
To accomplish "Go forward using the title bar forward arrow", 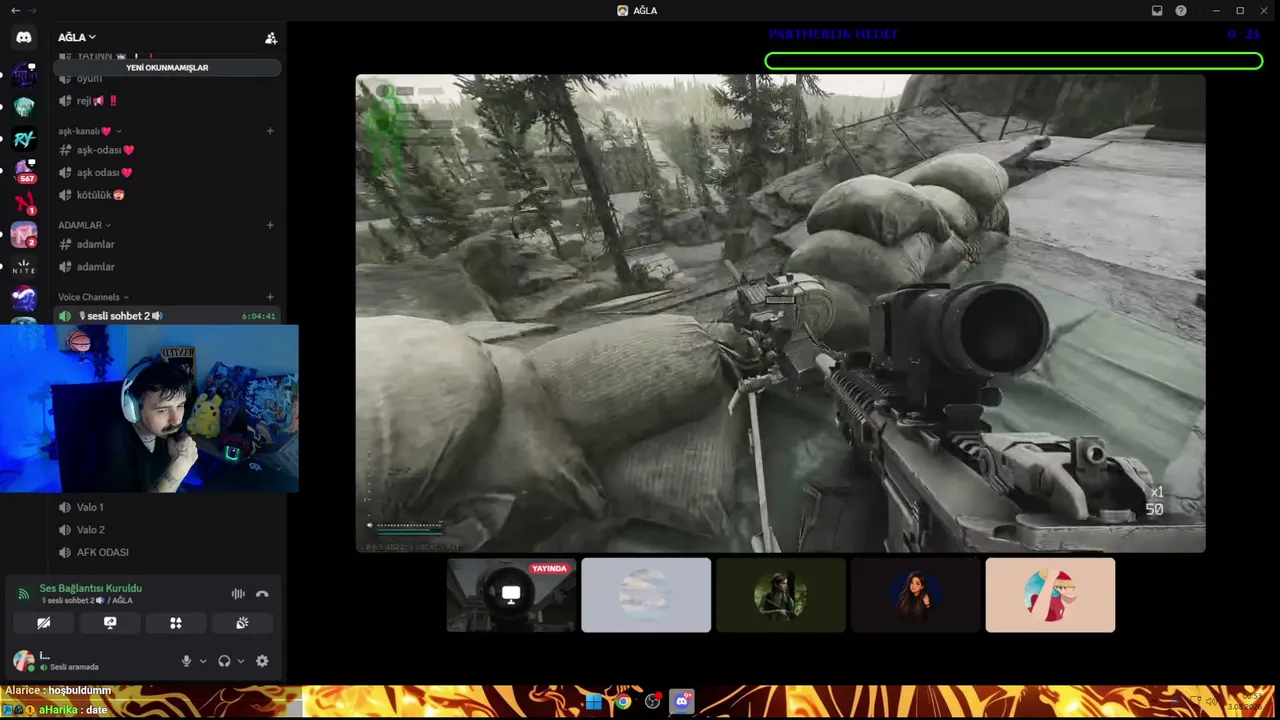I will pos(30,11).
